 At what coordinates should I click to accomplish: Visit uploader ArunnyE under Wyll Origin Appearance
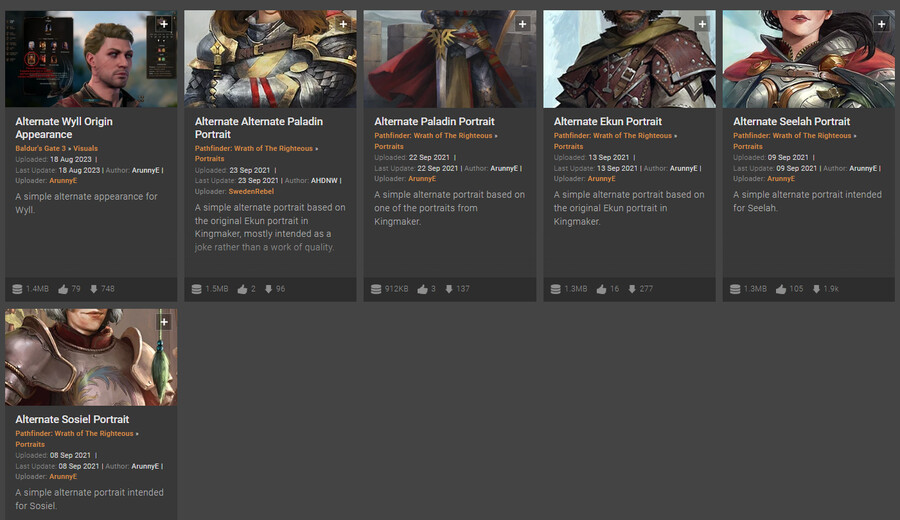click(63, 180)
